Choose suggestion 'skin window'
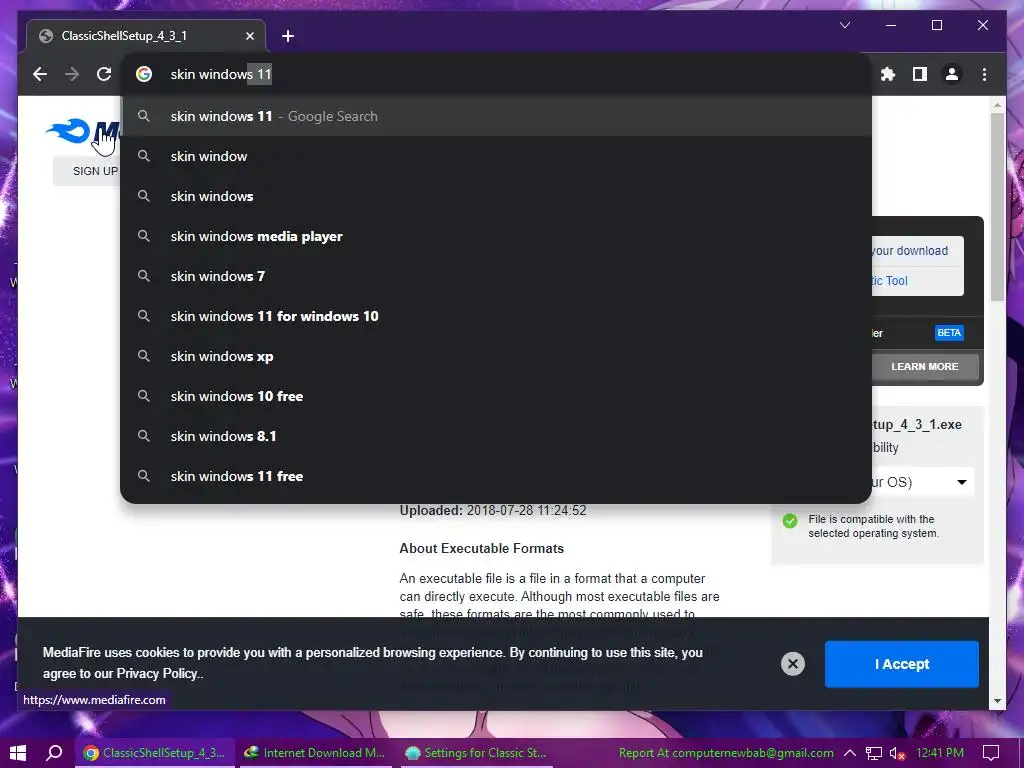Viewport: 1024px width, 768px height. pyautogui.click(x=496, y=156)
